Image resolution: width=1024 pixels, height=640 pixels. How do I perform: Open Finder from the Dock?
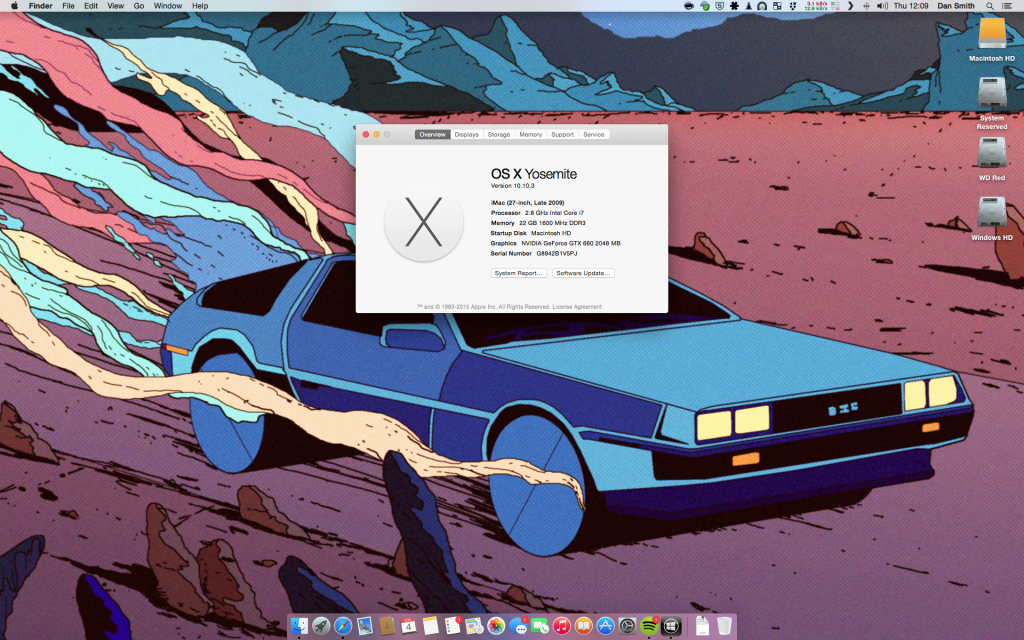(x=299, y=626)
